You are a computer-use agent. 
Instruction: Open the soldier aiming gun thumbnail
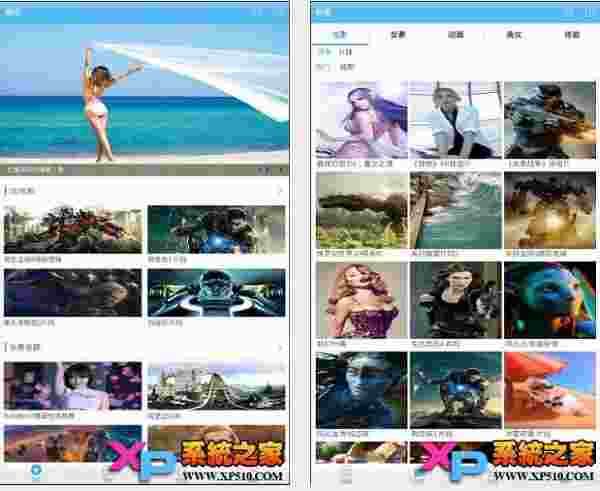pos(550,120)
